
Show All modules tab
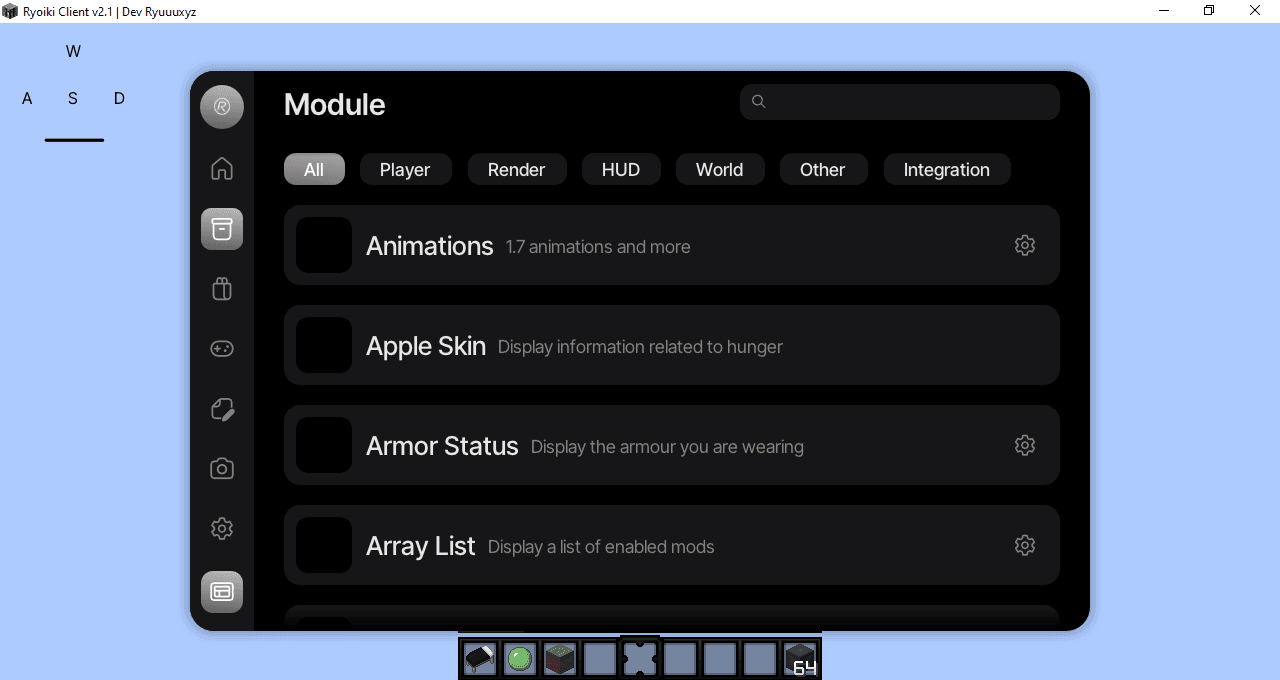coord(314,169)
